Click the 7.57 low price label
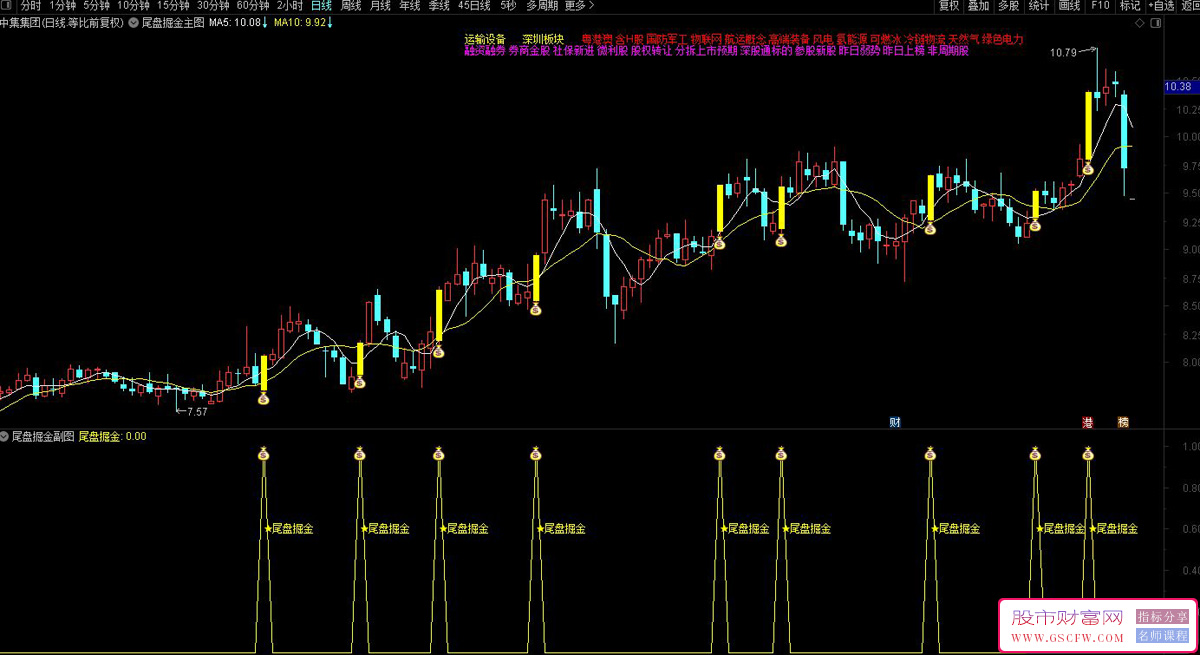1200x655 pixels. (198, 411)
